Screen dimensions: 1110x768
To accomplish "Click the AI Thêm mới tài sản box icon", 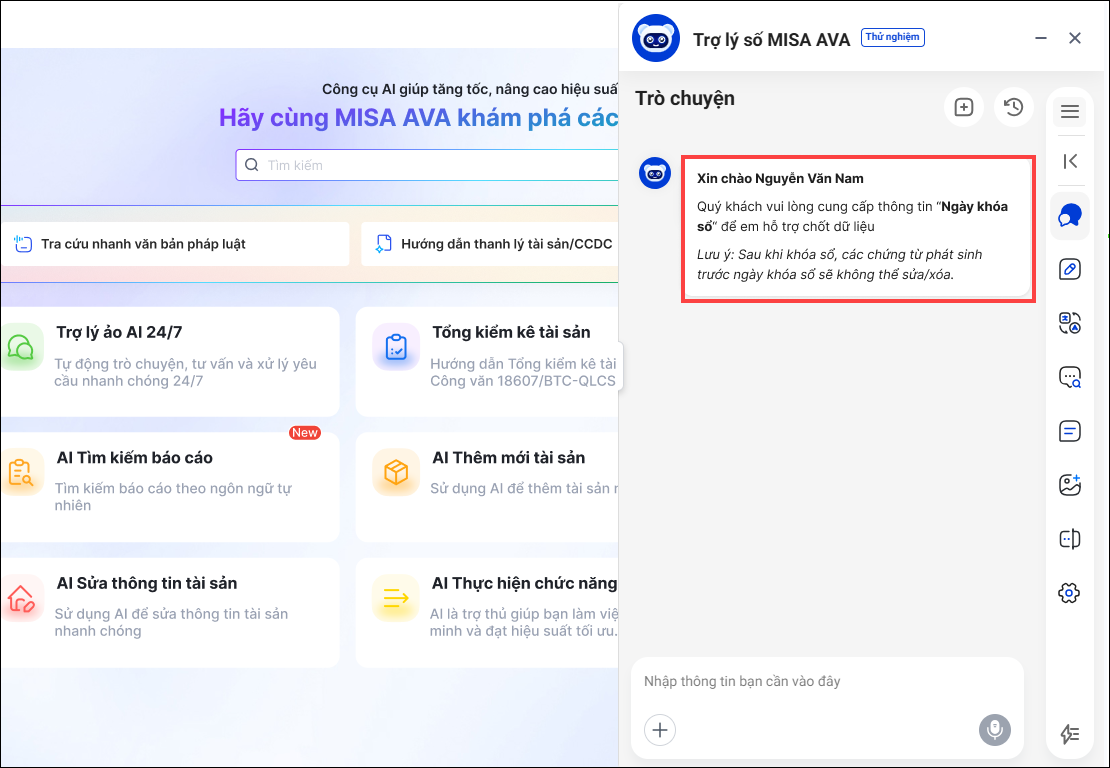I will tap(396, 472).
